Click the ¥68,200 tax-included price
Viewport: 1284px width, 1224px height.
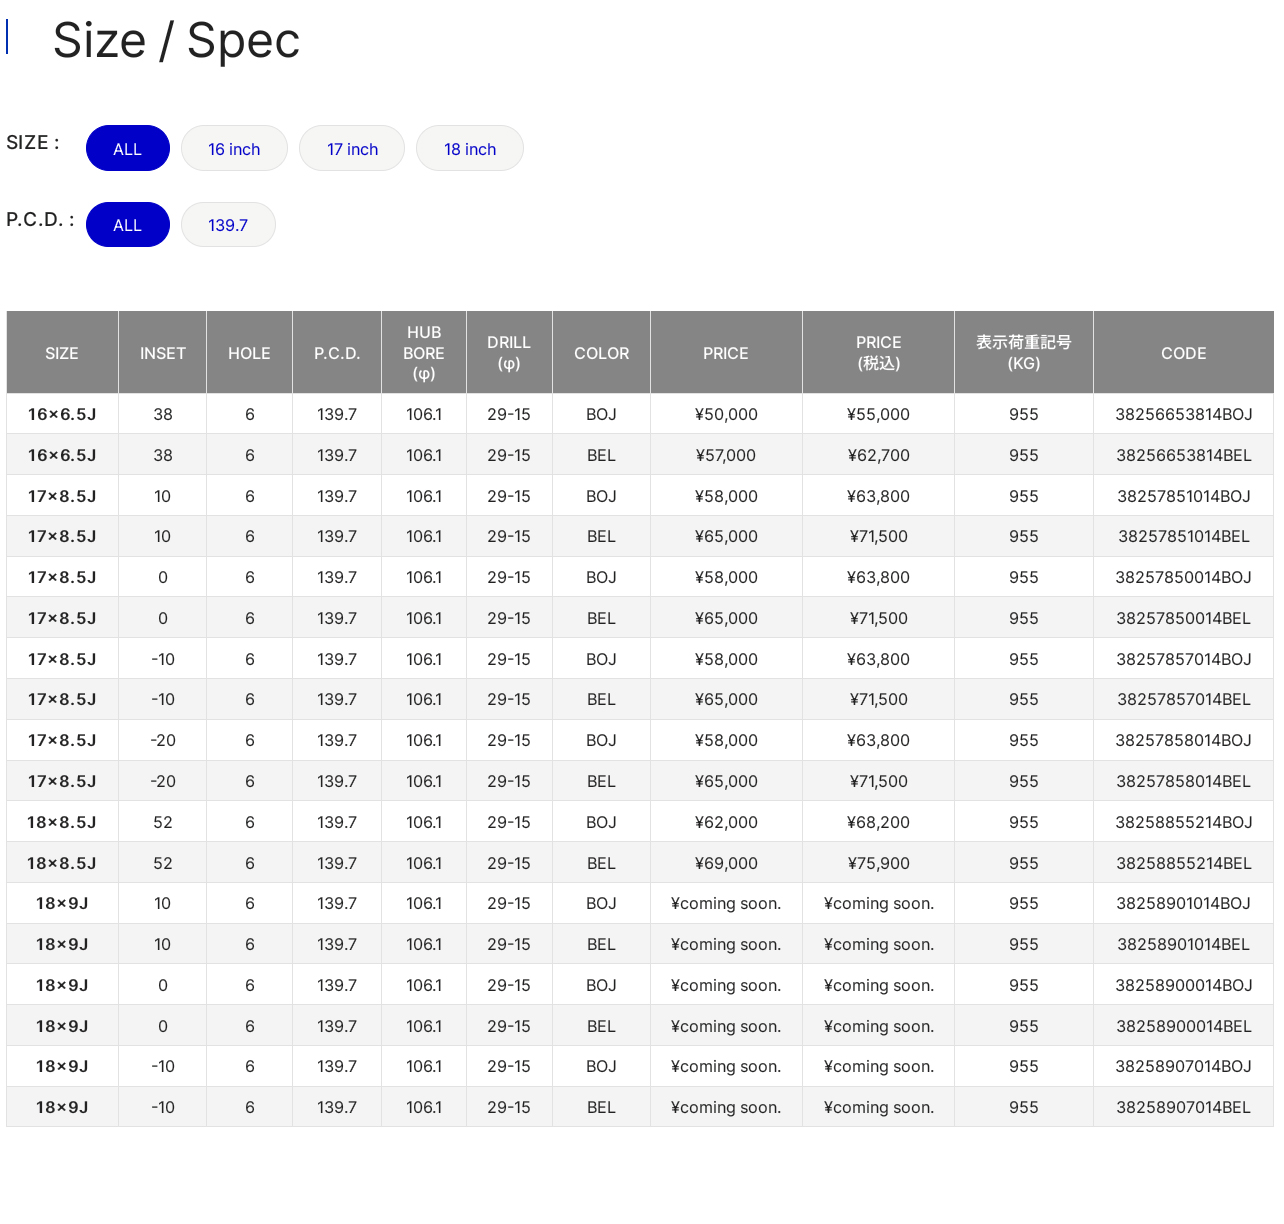click(x=879, y=822)
